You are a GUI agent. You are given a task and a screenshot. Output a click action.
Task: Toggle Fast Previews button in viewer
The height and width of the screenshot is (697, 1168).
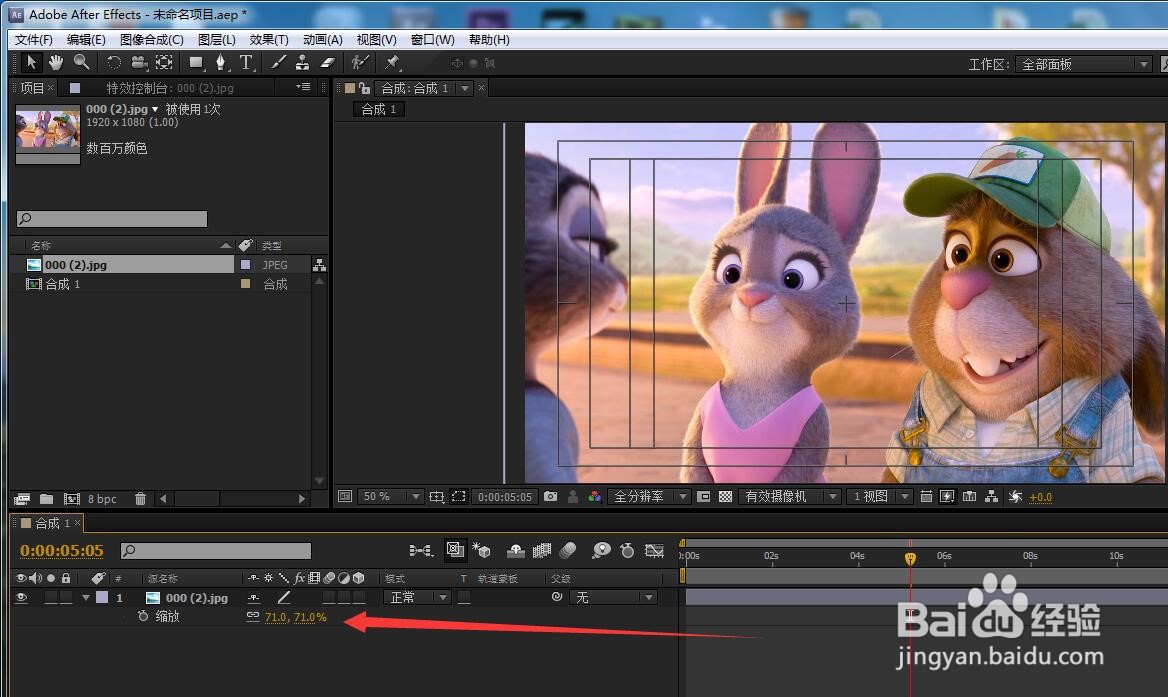click(x=947, y=497)
